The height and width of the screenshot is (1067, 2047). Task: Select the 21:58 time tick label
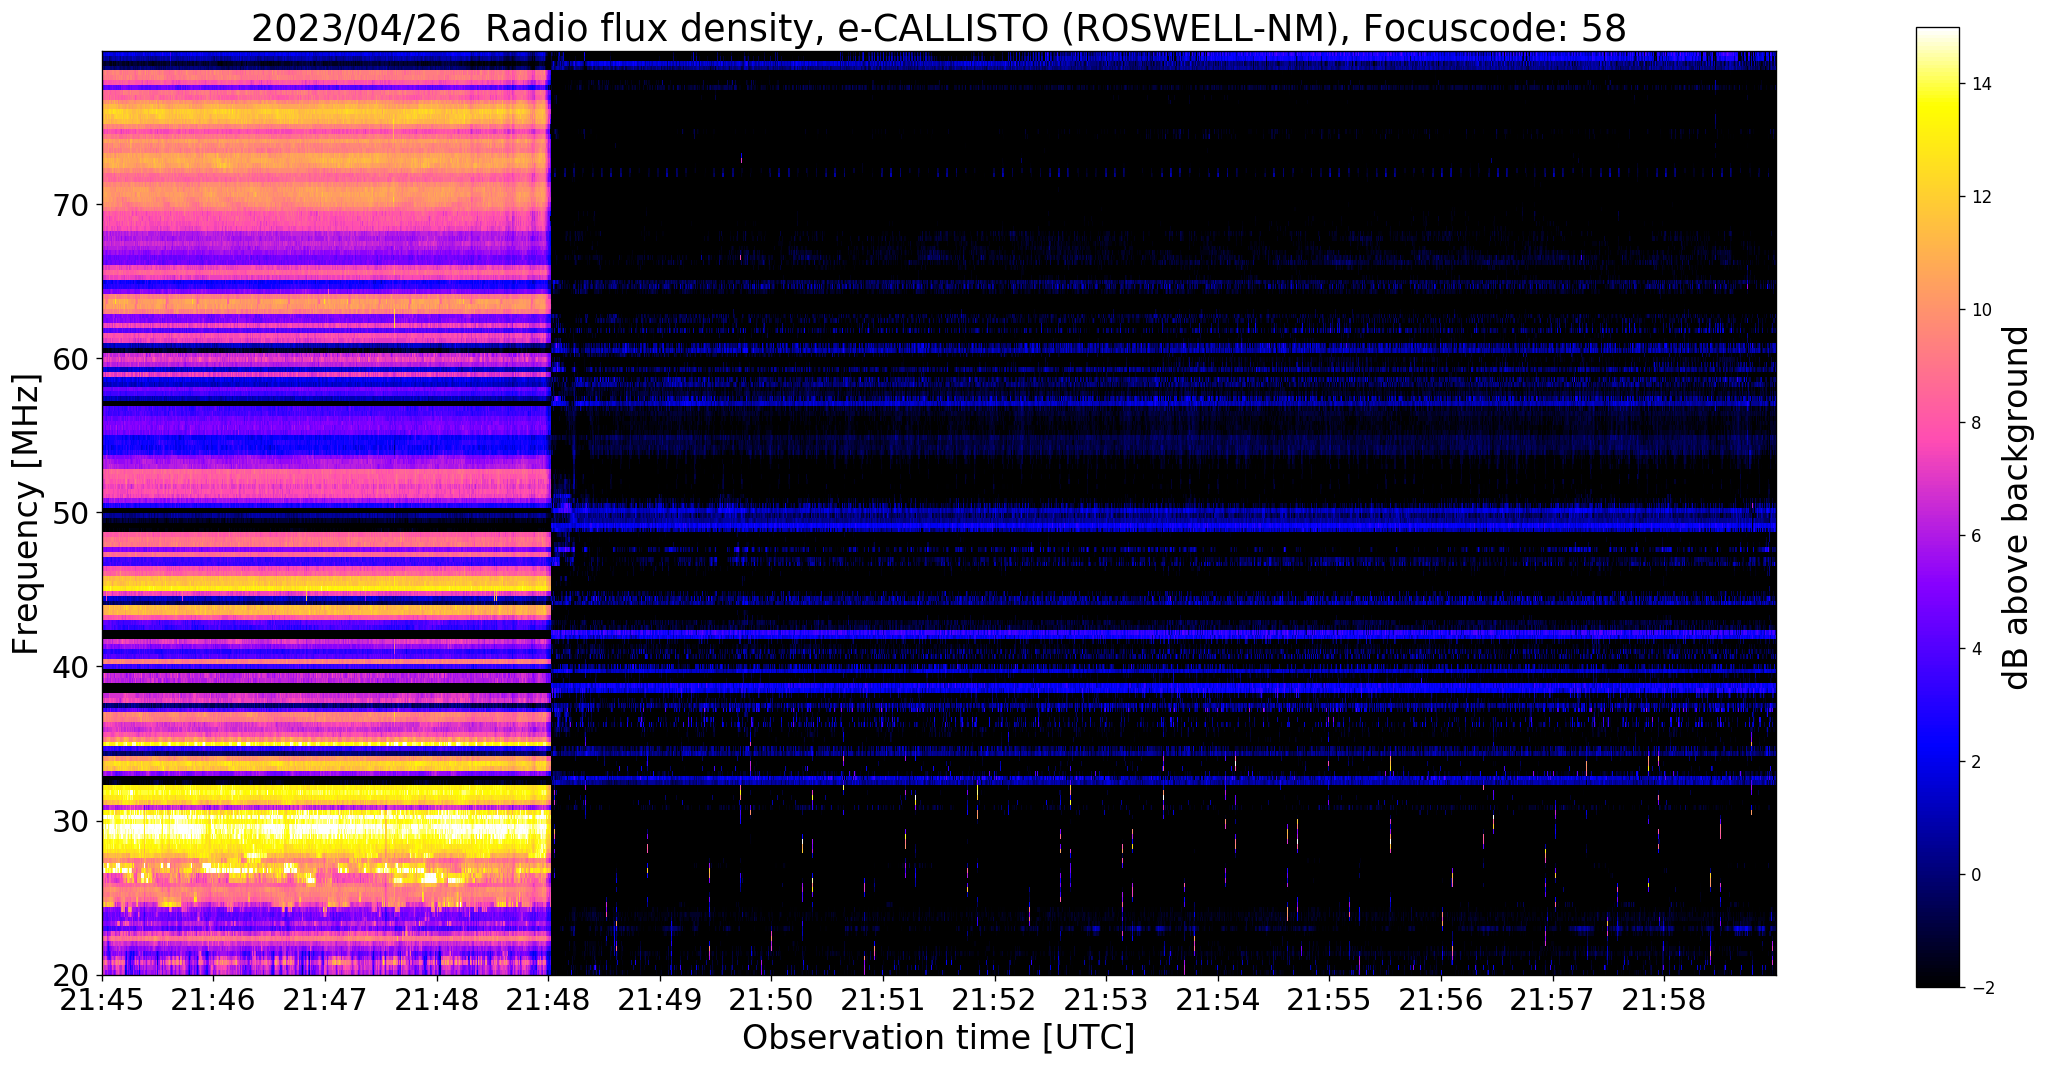pos(1664,998)
